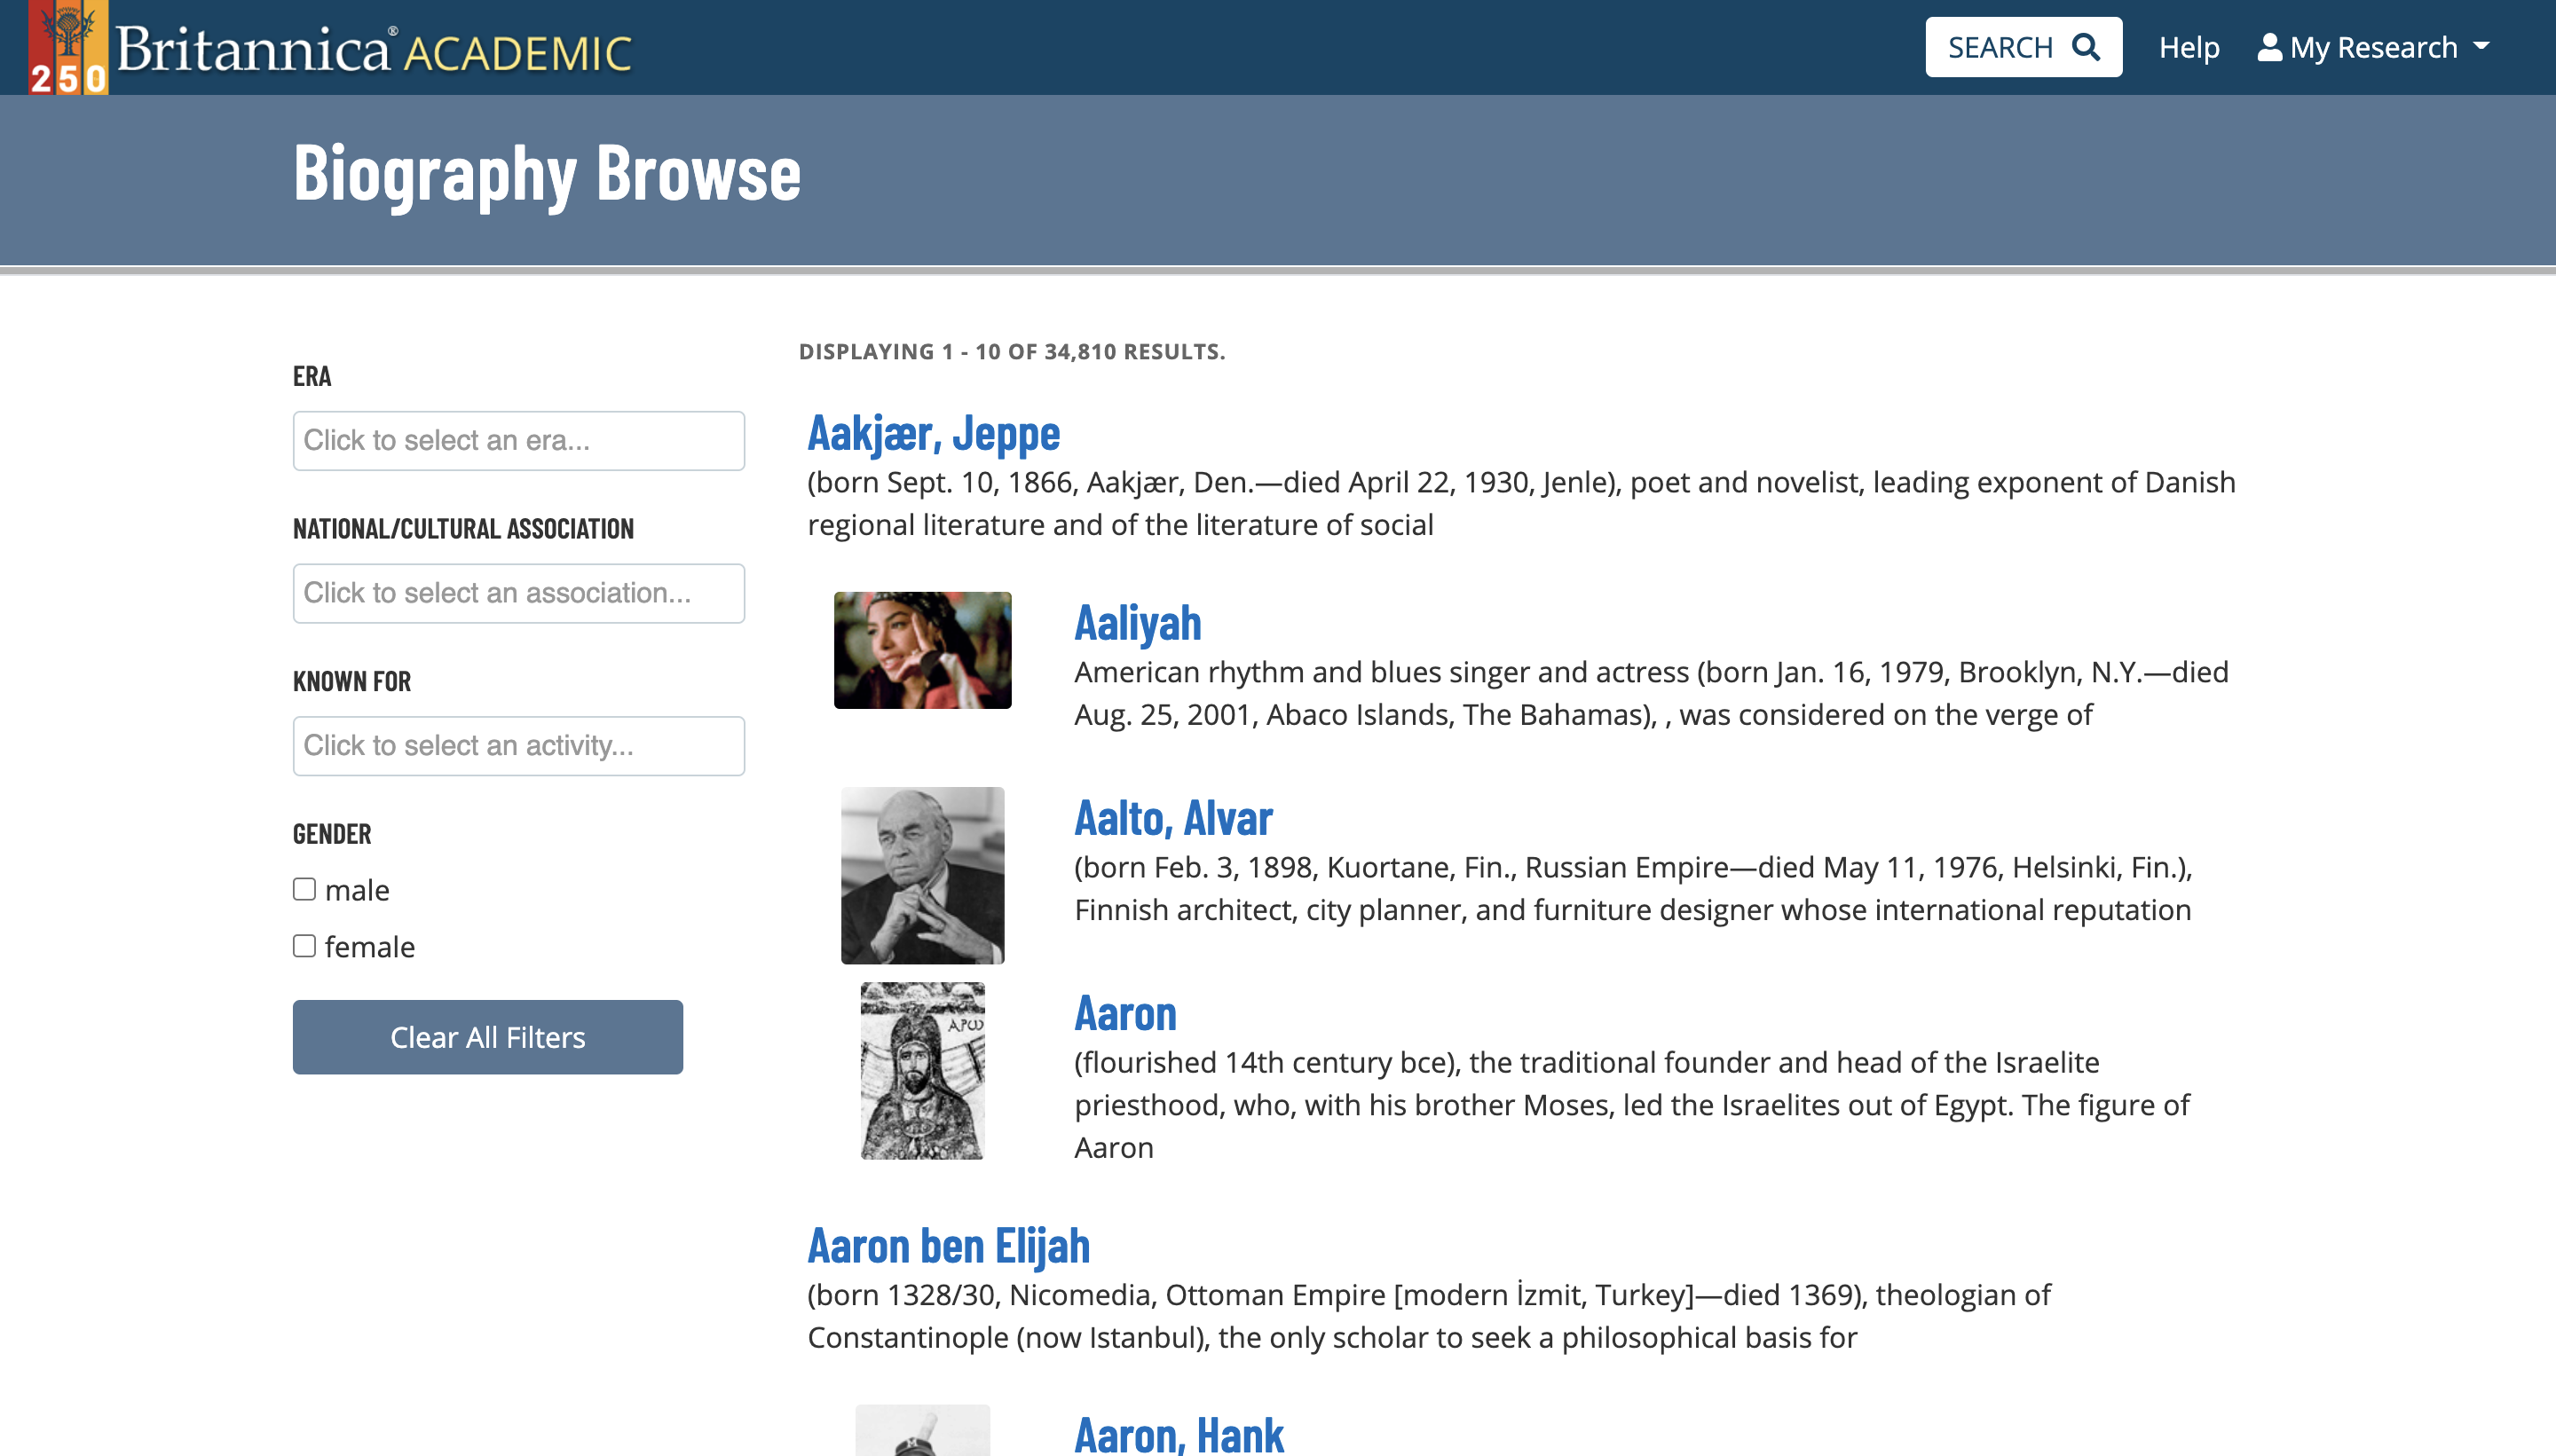
Task: Open the Aaron ben Elijah biography
Action: tap(948, 1246)
